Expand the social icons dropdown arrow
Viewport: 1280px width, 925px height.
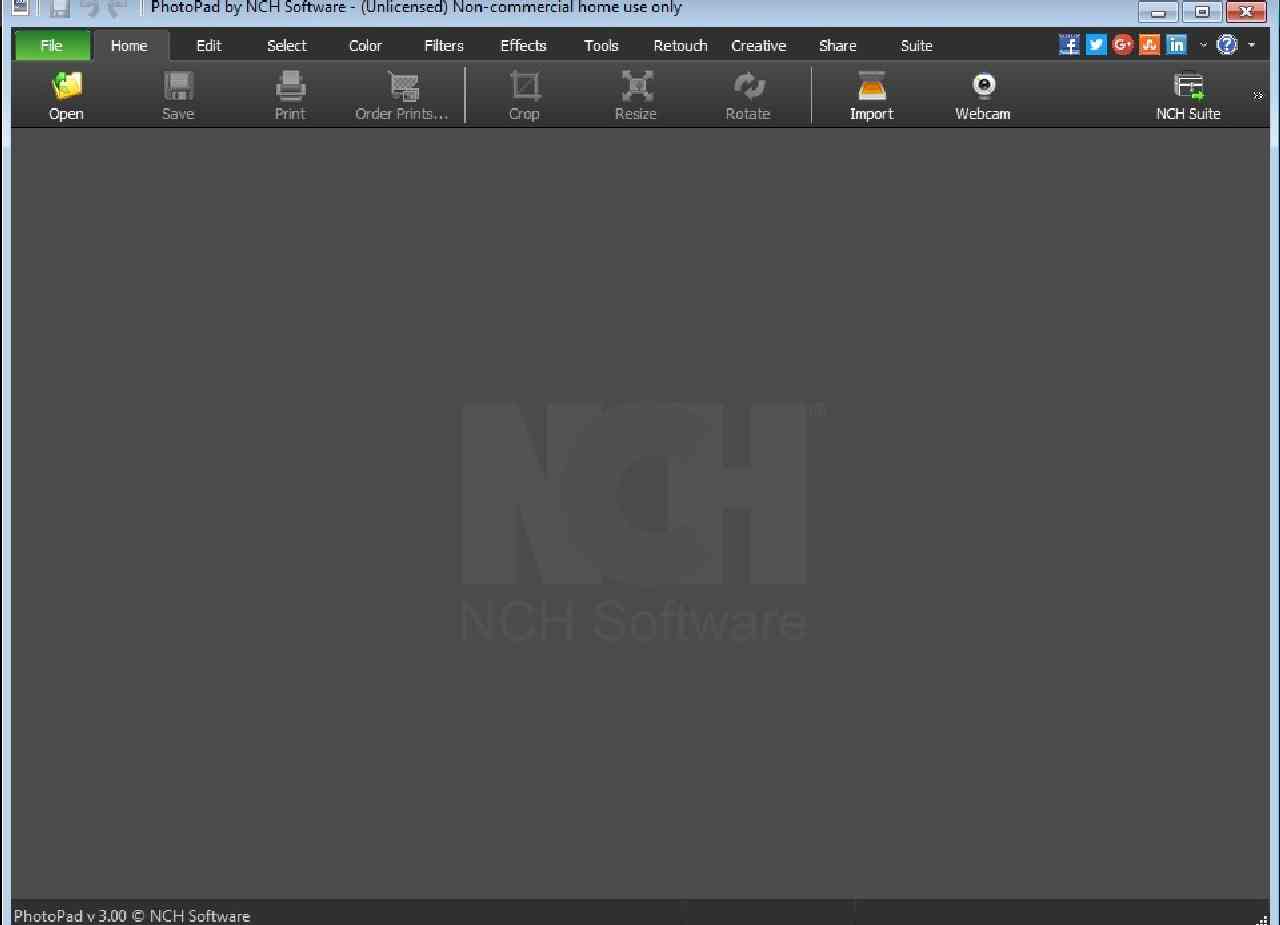pyautogui.click(x=1203, y=45)
